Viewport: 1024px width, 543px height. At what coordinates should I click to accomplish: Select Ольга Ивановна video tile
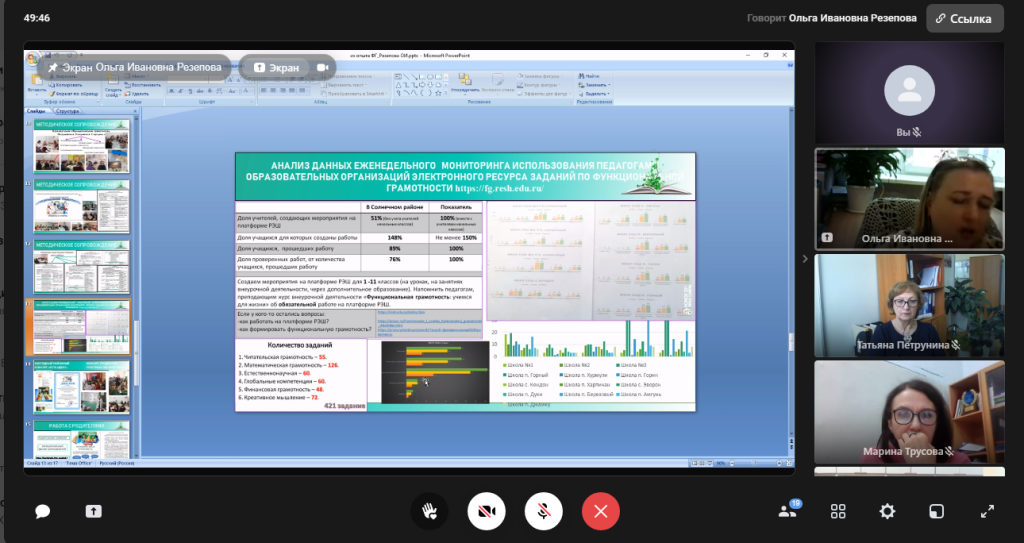click(909, 197)
